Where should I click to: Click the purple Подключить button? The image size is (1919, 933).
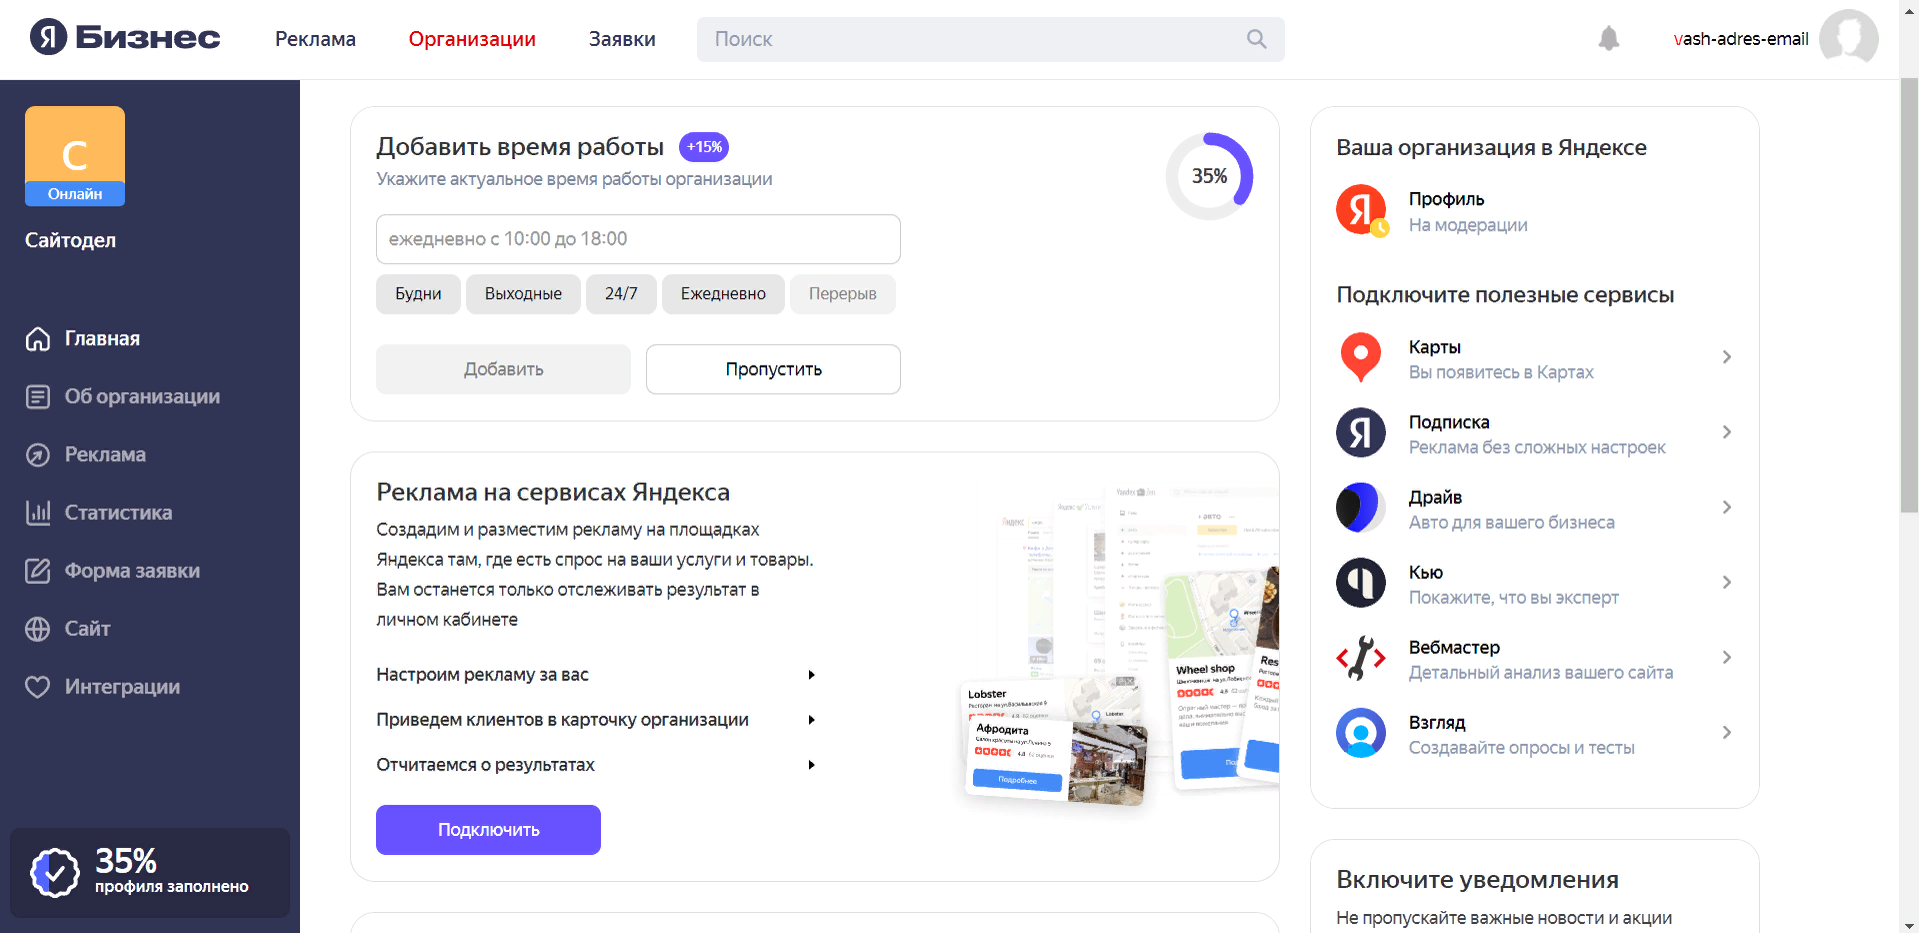tap(488, 830)
